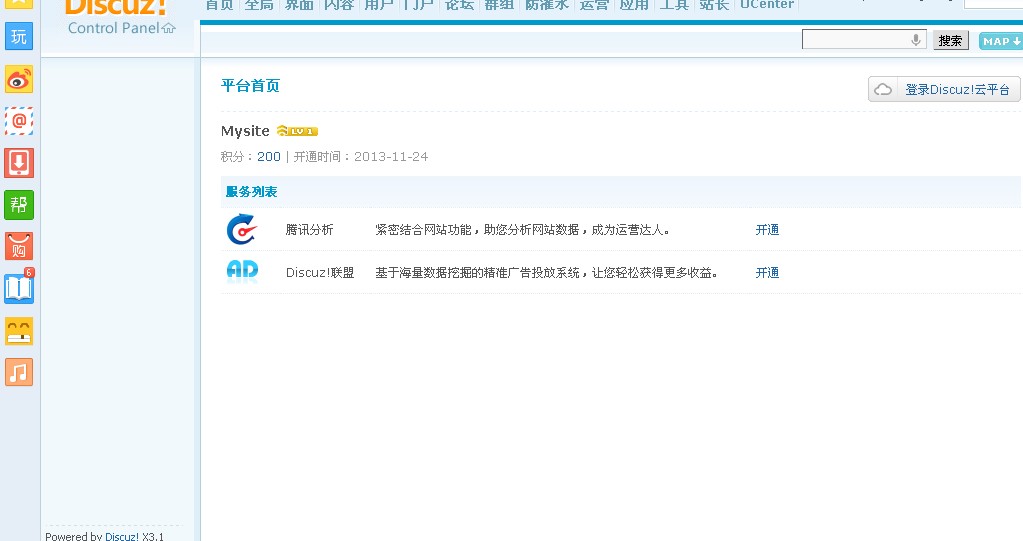The image size is (1023, 541).
Task: Click the Discuz! link in footer
Action: [122, 536]
